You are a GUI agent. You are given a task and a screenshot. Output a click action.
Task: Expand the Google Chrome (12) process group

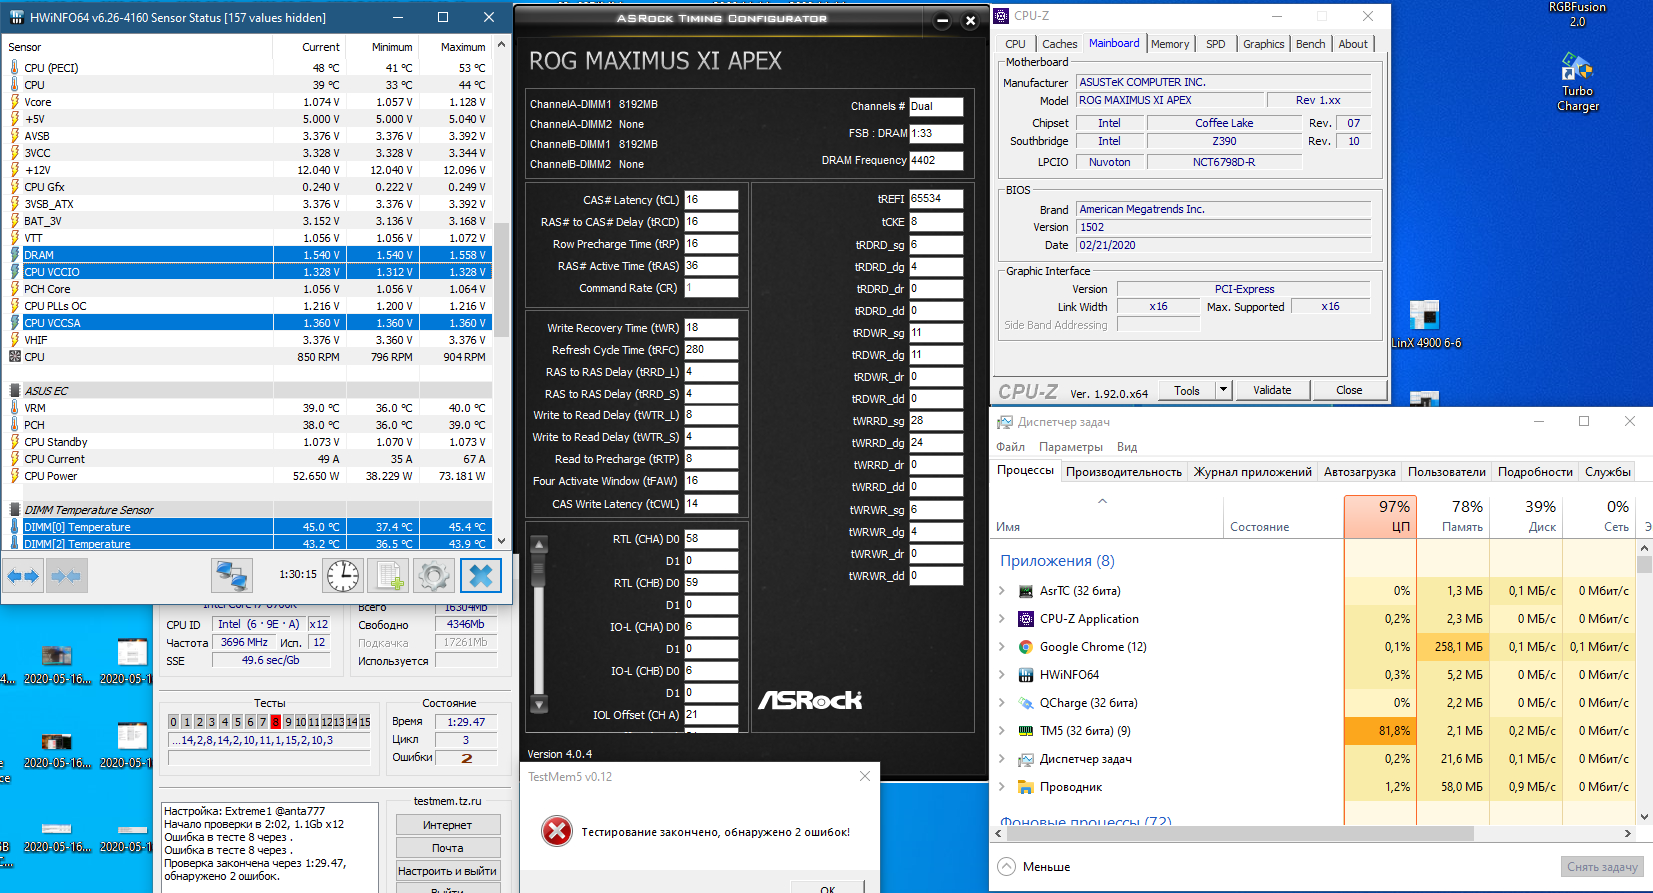tap(1002, 647)
